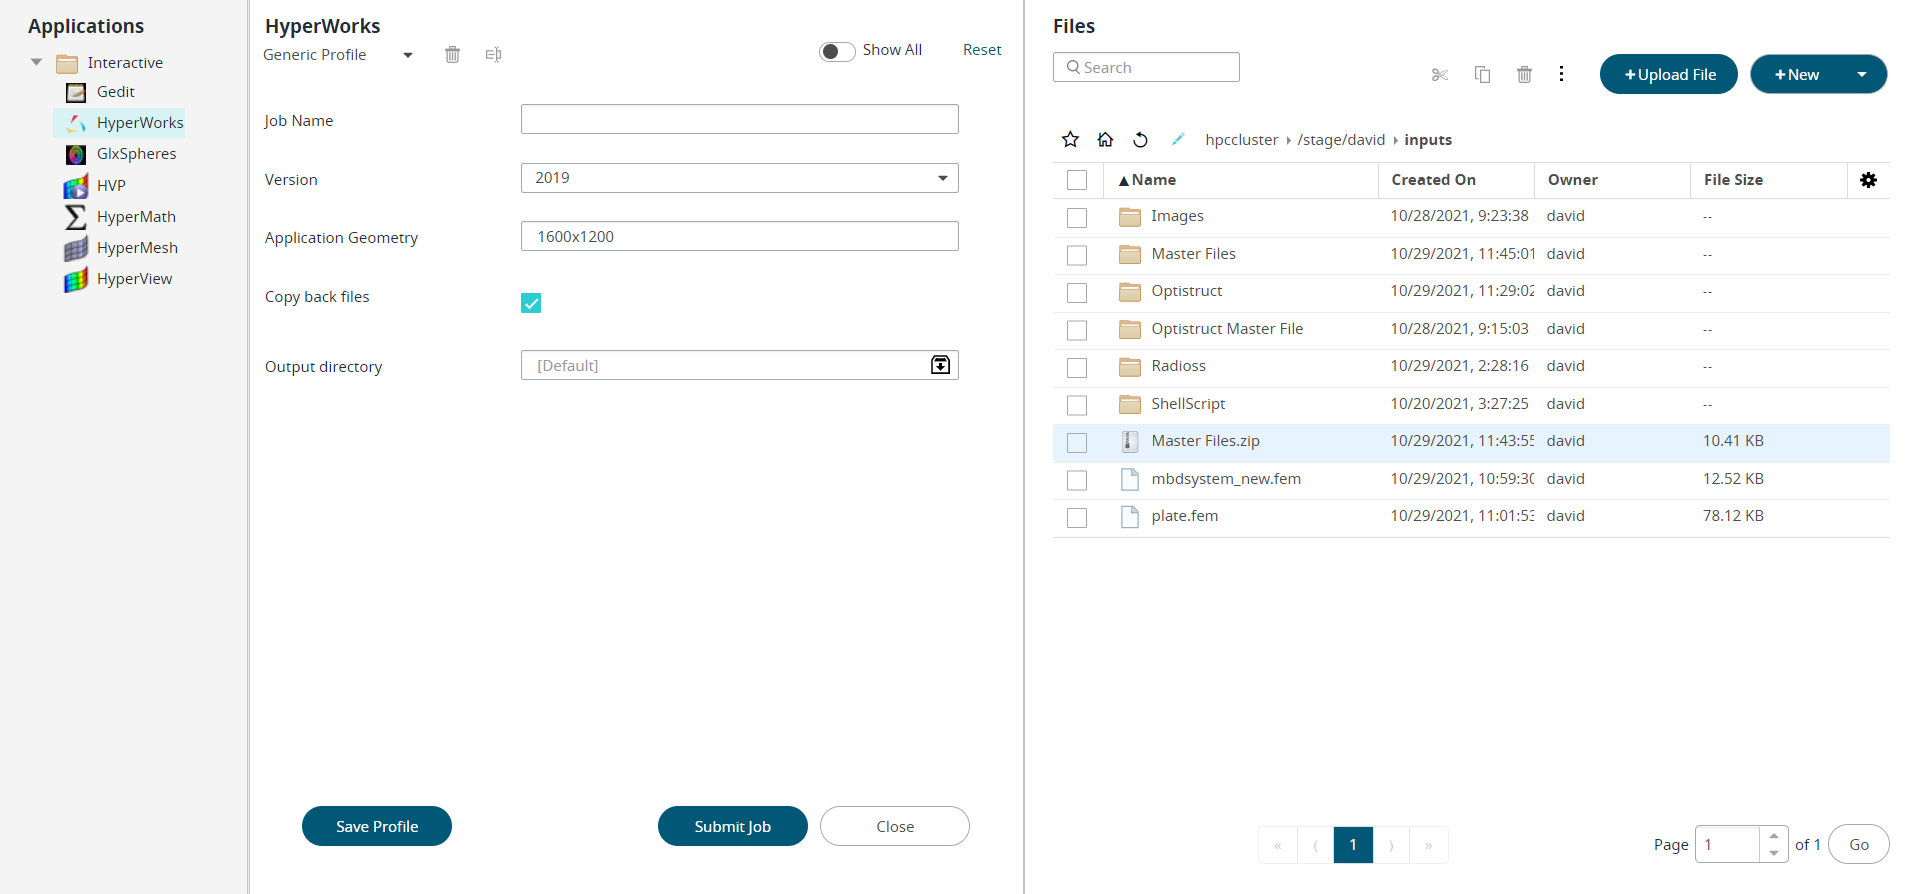Open the Generic Profile dropdown
This screenshot has height=894, width=1915.
pyautogui.click(x=407, y=55)
